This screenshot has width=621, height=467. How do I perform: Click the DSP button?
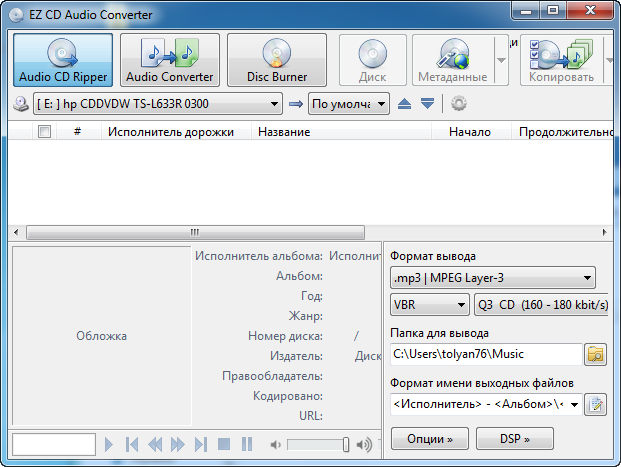(516, 438)
